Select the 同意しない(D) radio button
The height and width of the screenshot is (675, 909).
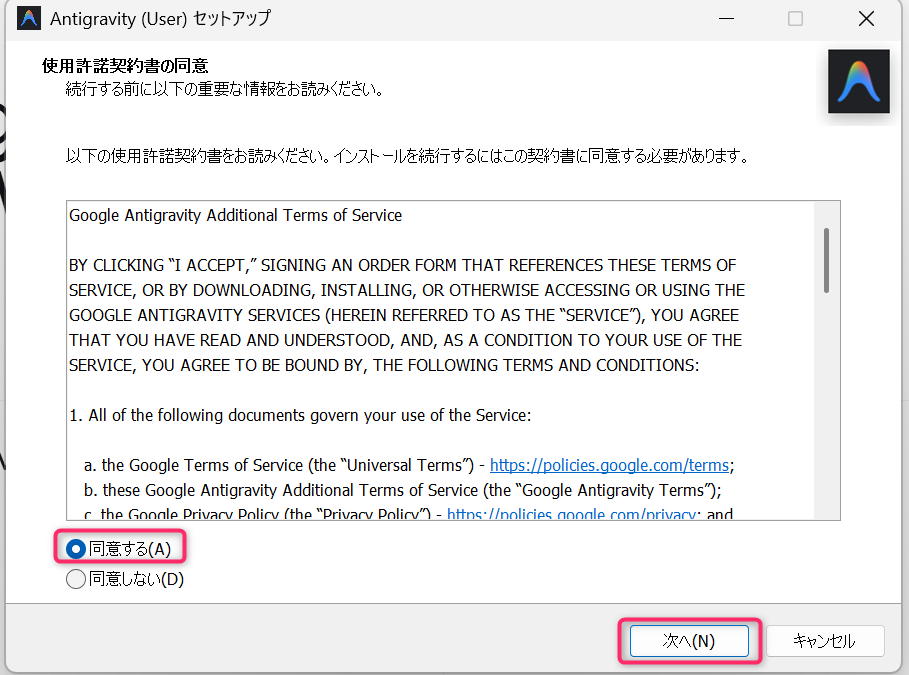(75, 579)
